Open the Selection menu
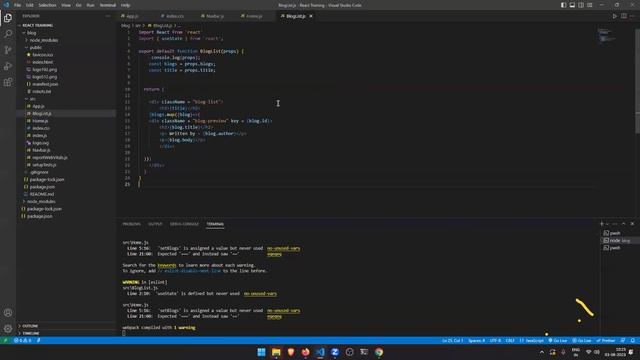The image size is (640, 360). pyautogui.click(x=47, y=5)
